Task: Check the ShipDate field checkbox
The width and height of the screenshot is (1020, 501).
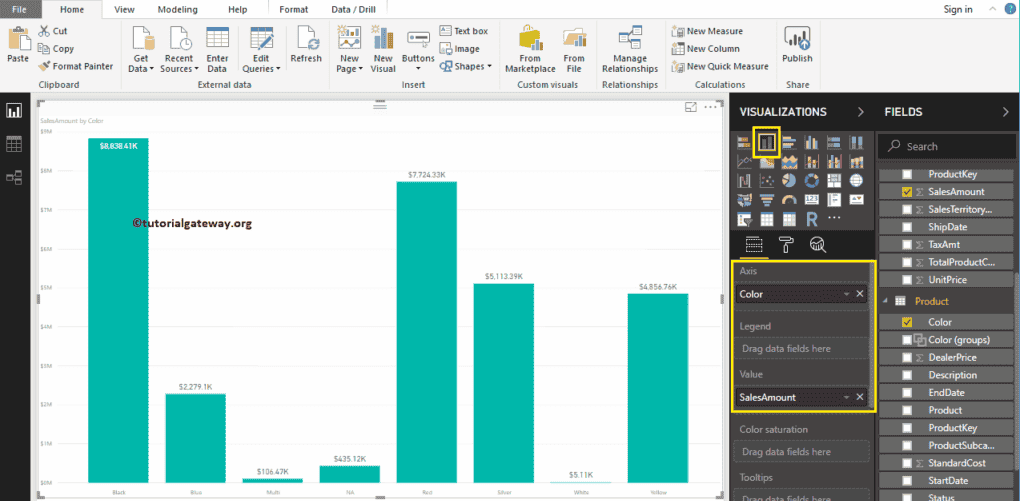Action: tap(907, 227)
